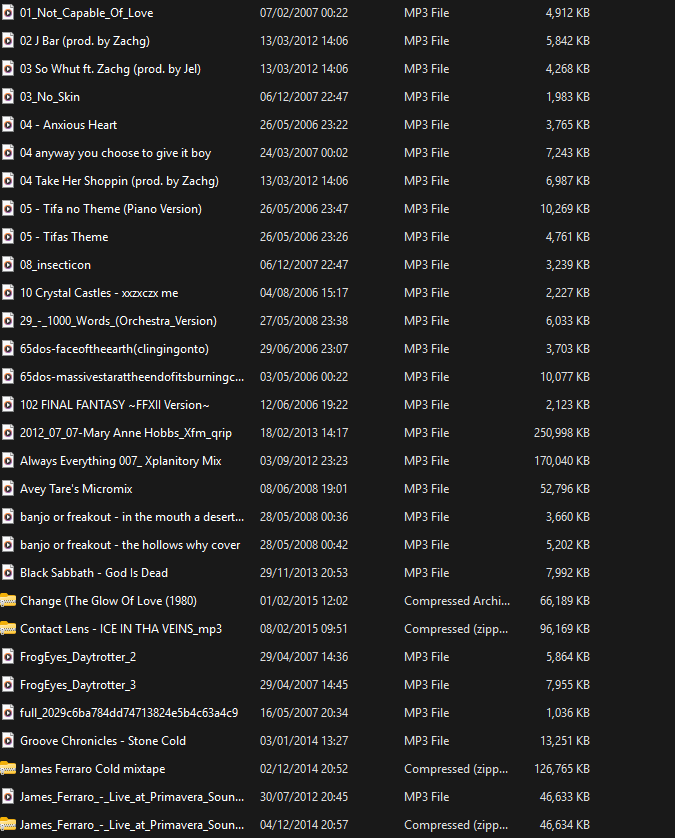The image size is (675, 838).
Task: Click the MP3 icon beside 01_Not_Capable_Of_Love
Action: (x=8, y=13)
